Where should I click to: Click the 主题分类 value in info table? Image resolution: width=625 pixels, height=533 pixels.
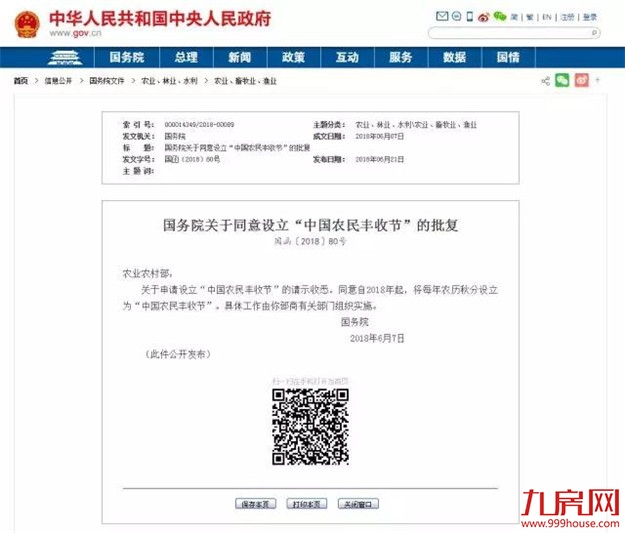(416, 125)
